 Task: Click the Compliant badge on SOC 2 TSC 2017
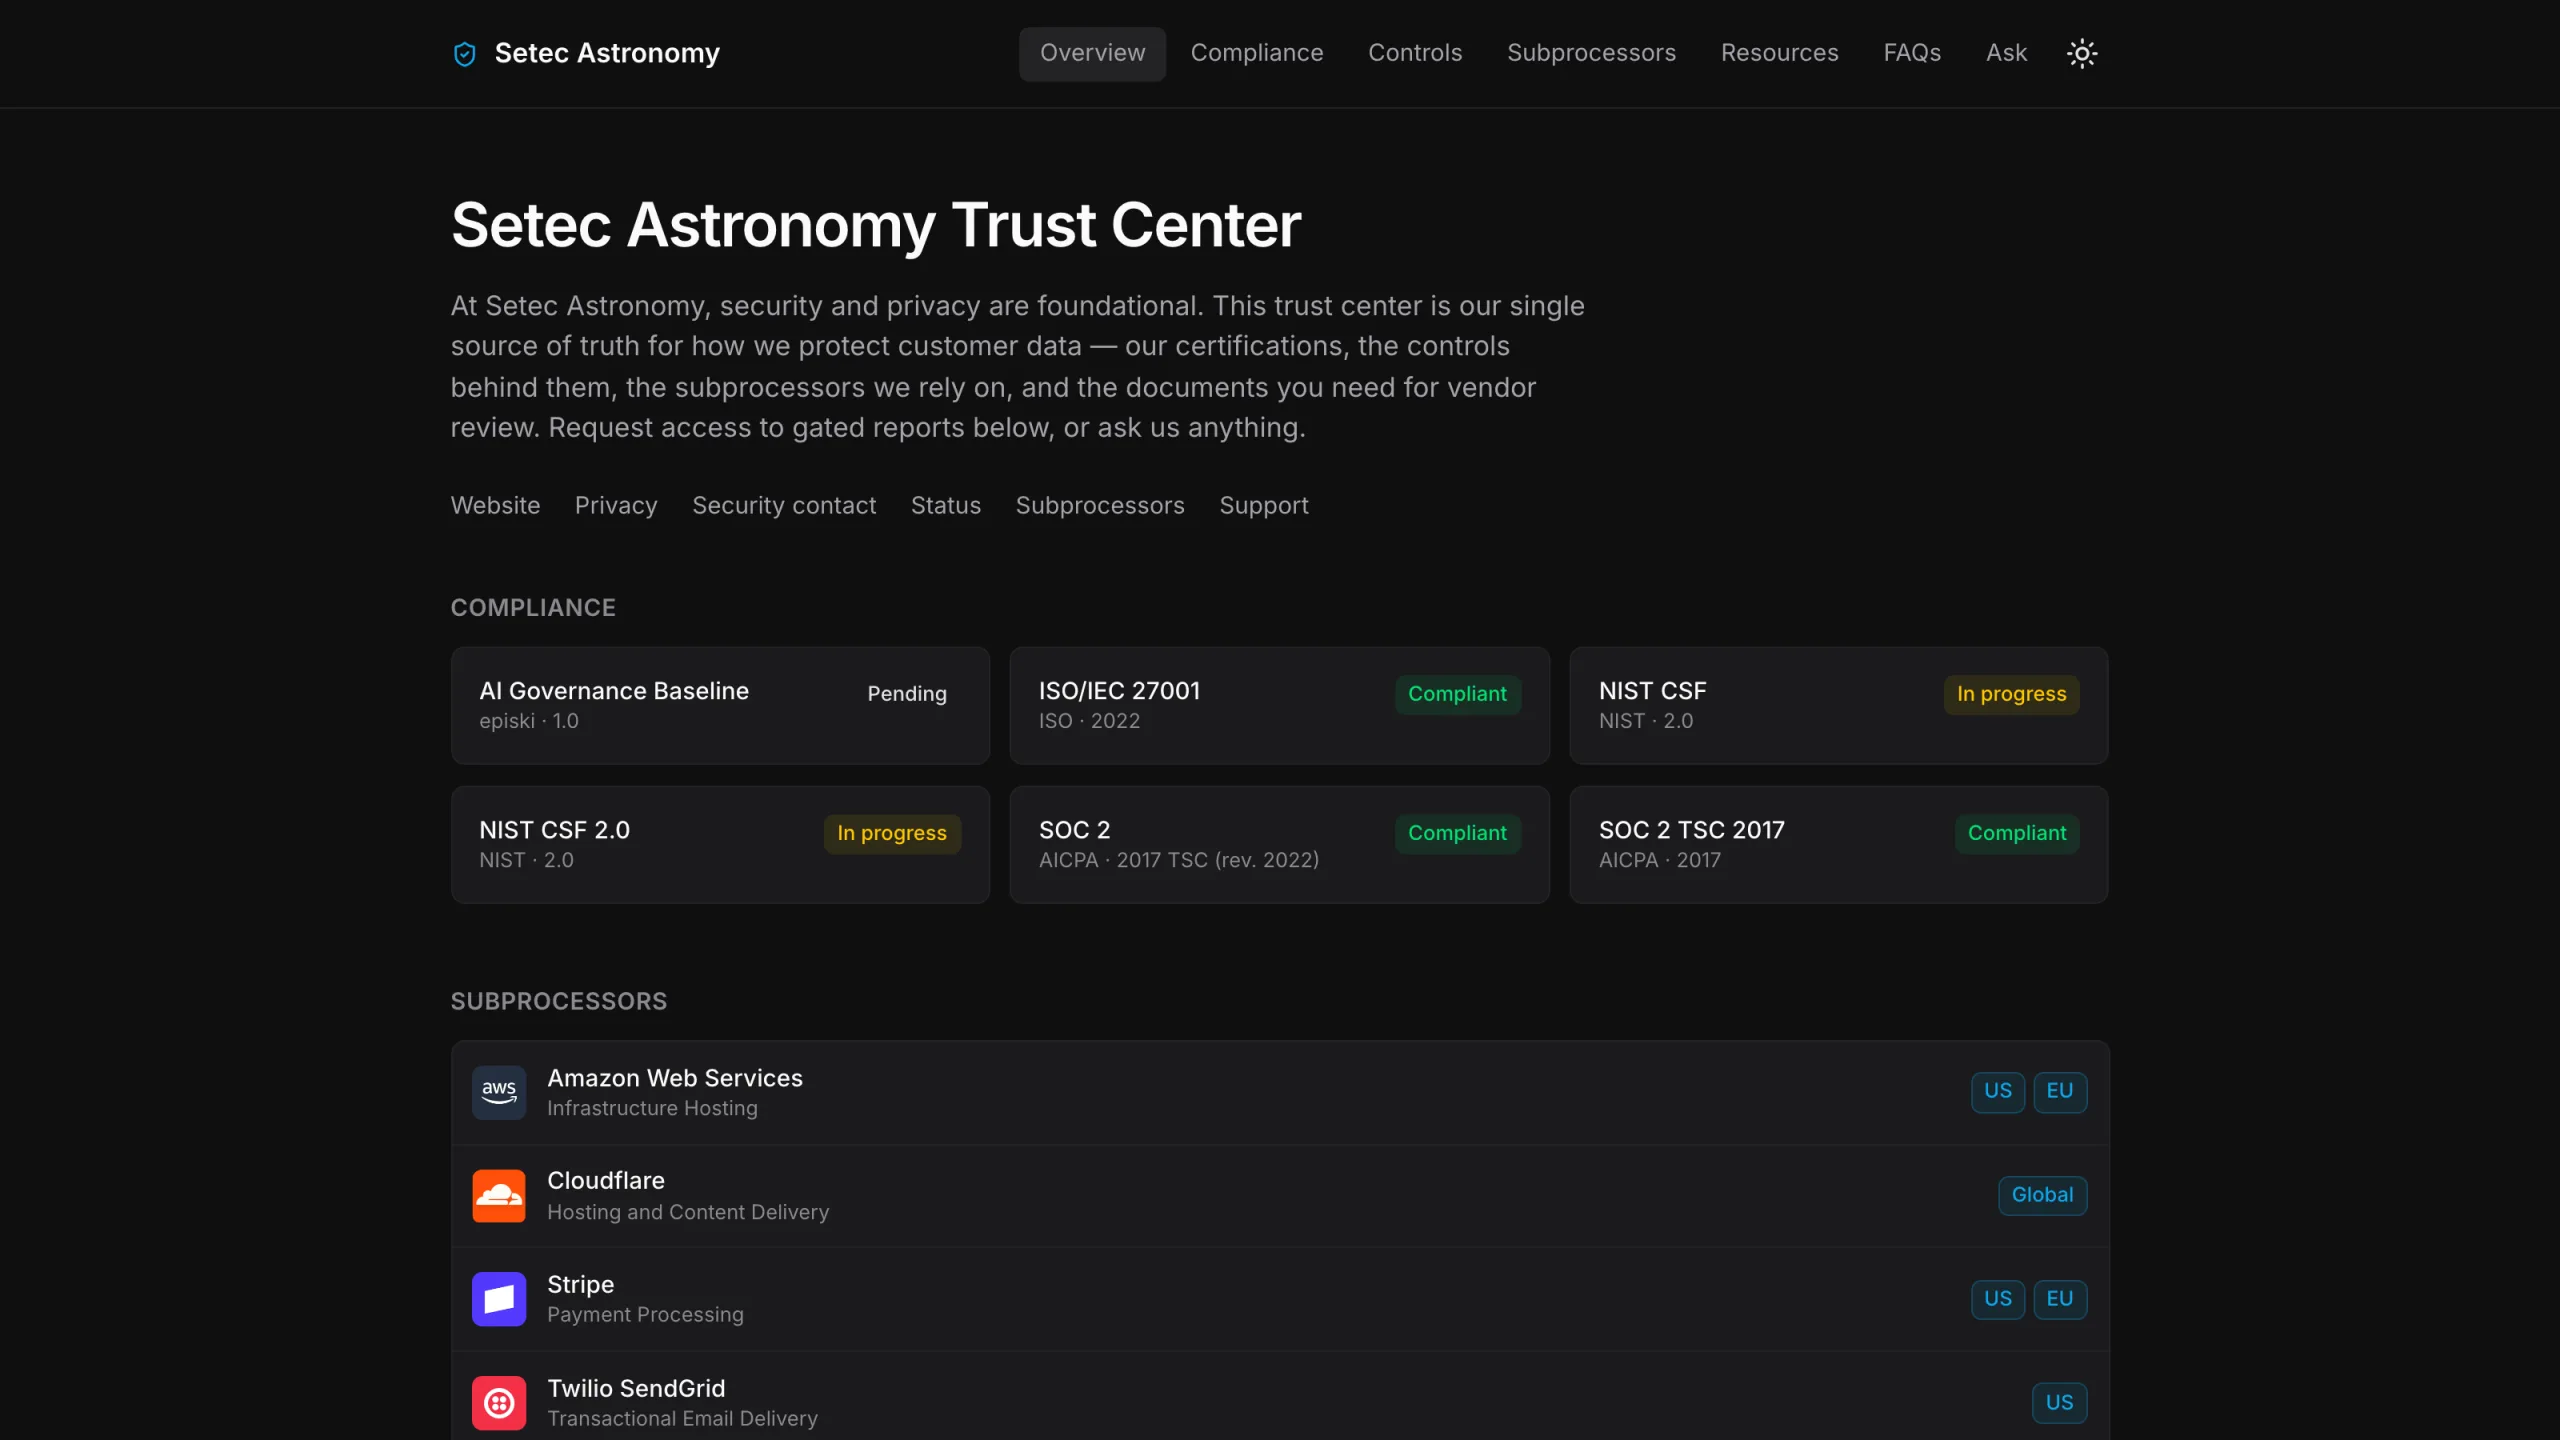coord(2017,833)
